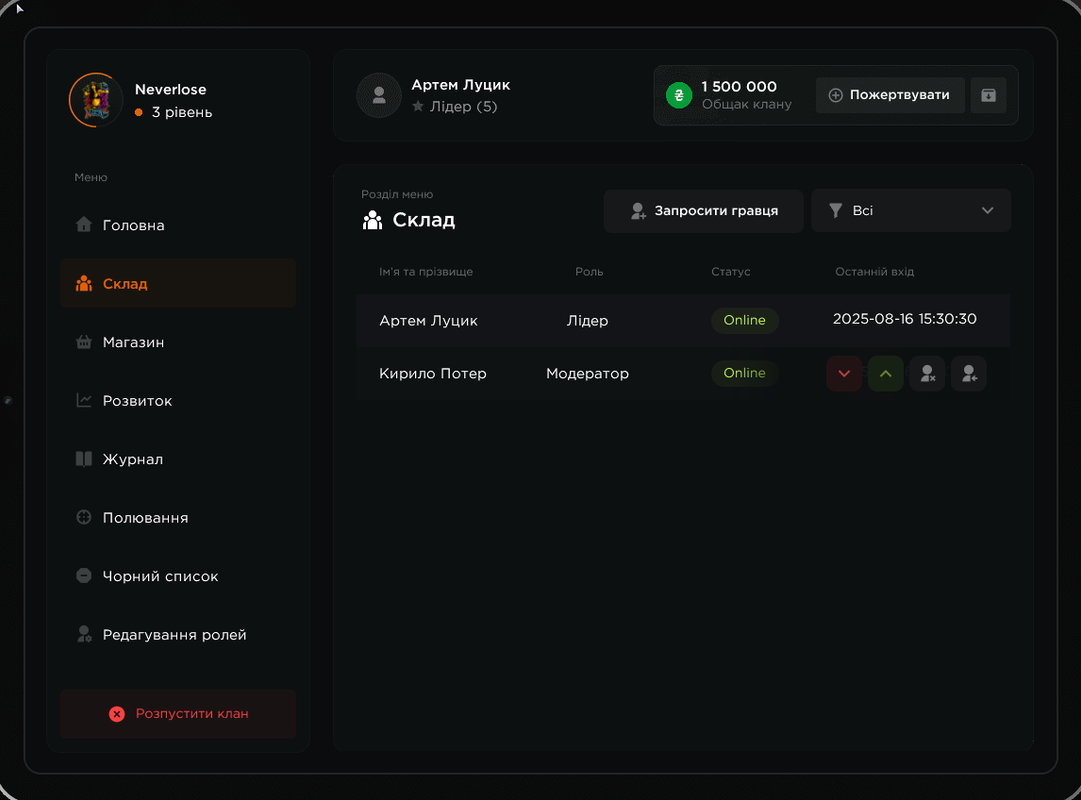Click 3 рівень level text
The width and height of the screenshot is (1081, 800).
[x=182, y=112]
